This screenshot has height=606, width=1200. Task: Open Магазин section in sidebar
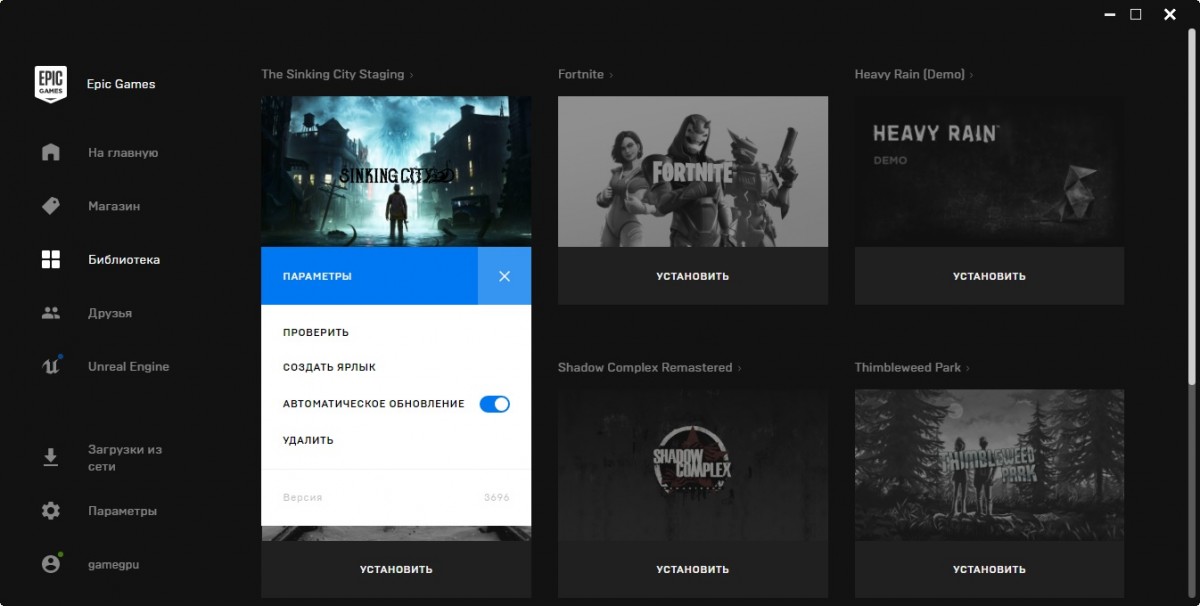[x=114, y=206]
